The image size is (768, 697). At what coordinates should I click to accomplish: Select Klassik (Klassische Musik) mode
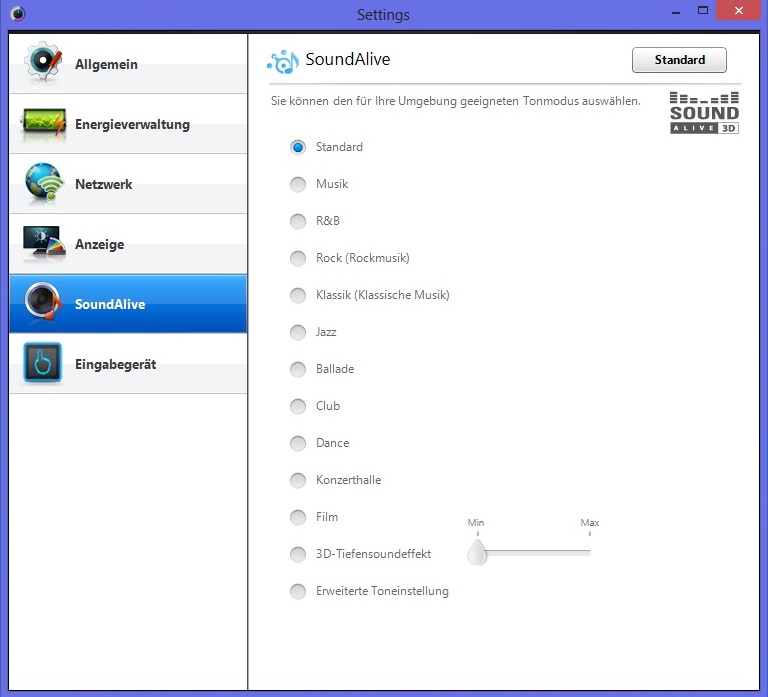point(298,295)
